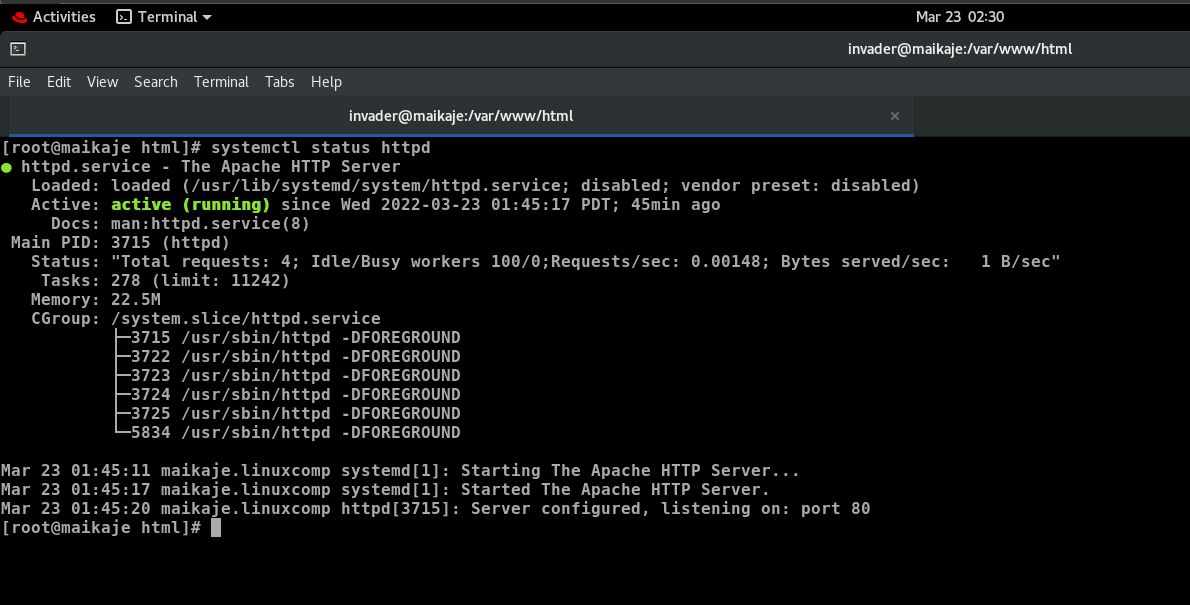This screenshot has height=605, width=1190.
Task: Click the cursor at the last shell prompt
Action: [216, 528]
